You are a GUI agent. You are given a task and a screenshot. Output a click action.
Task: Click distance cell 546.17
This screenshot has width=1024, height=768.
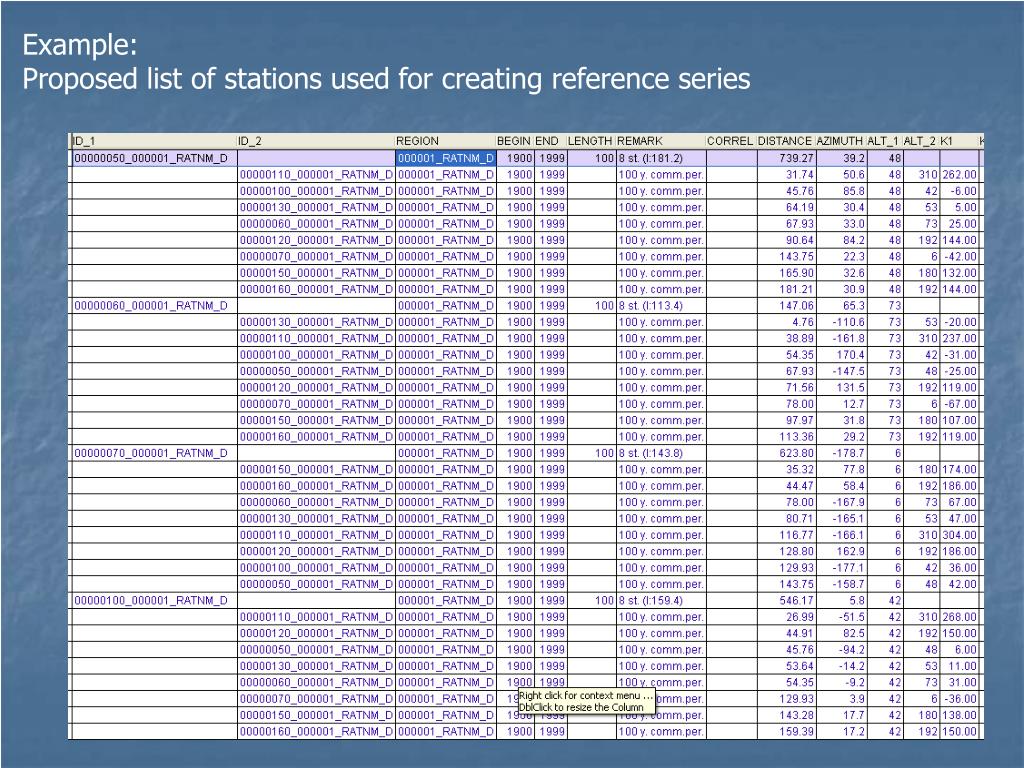coord(786,601)
